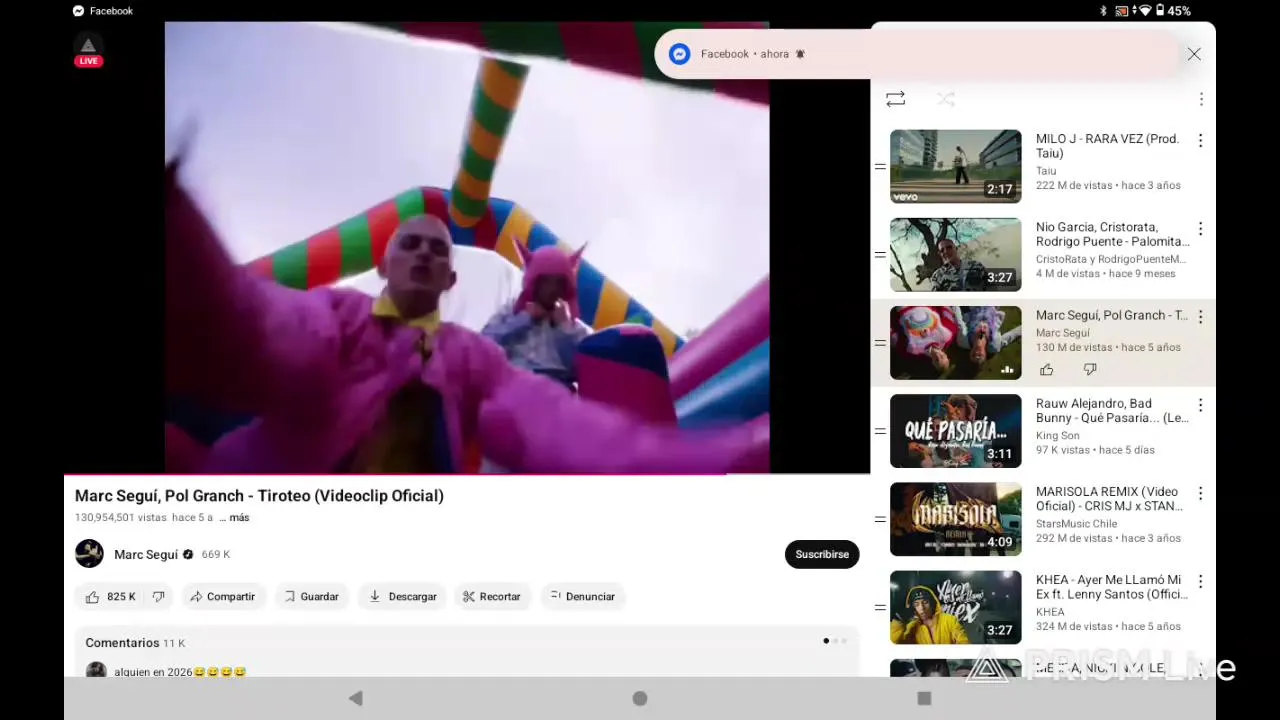Play MILO J - RARA VEZ thumbnail
Screen dimensions: 1280x720
point(956,167)
